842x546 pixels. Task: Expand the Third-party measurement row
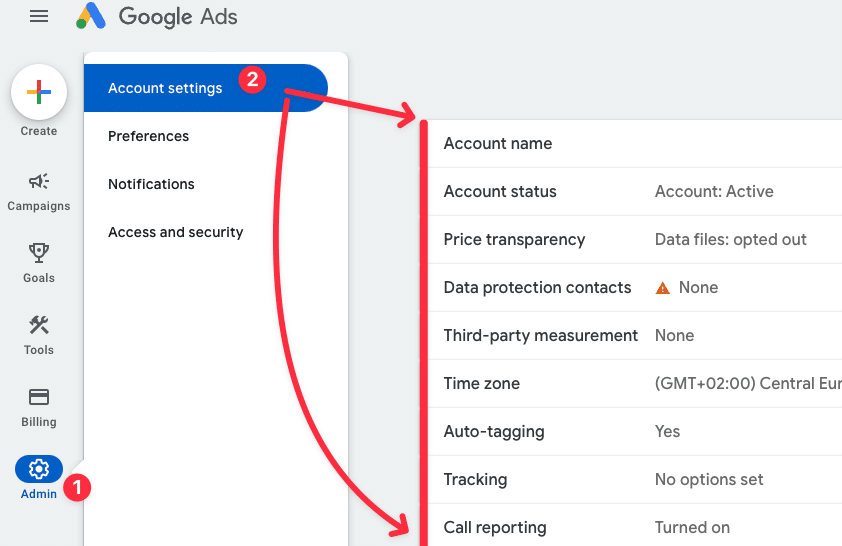(x=635, y=336)
